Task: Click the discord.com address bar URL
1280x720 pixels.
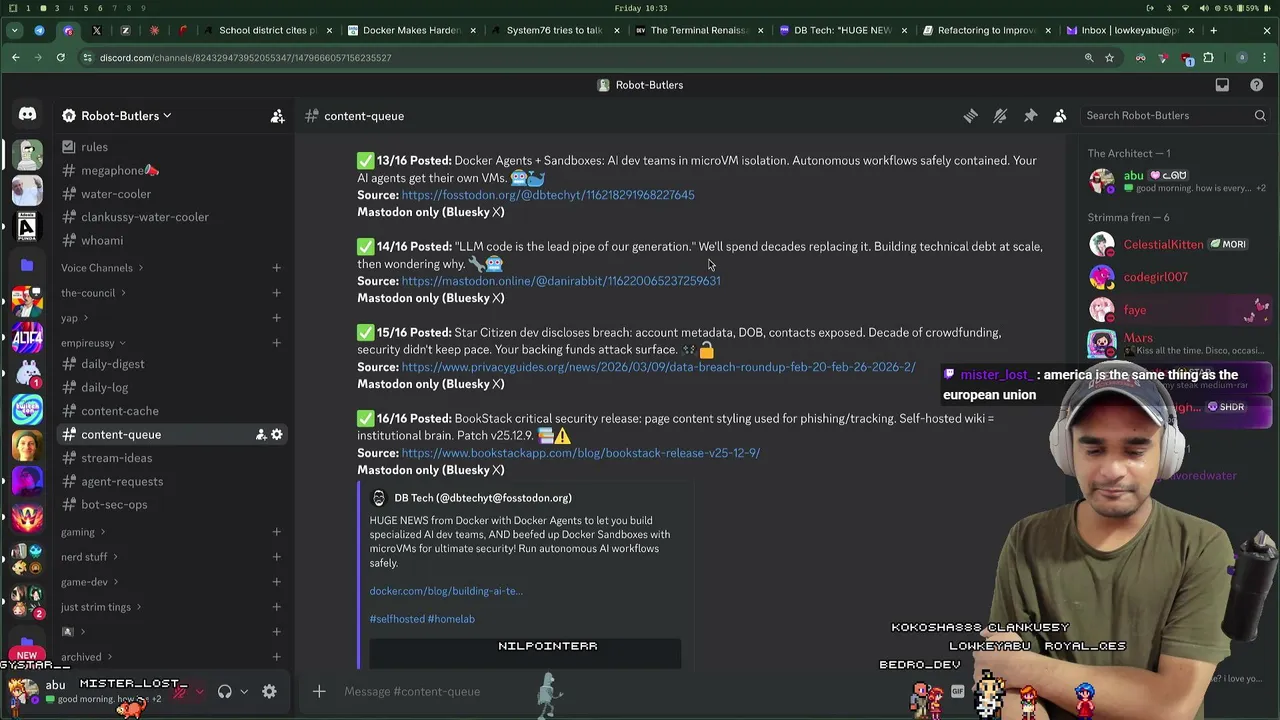Action: (245, 58)
